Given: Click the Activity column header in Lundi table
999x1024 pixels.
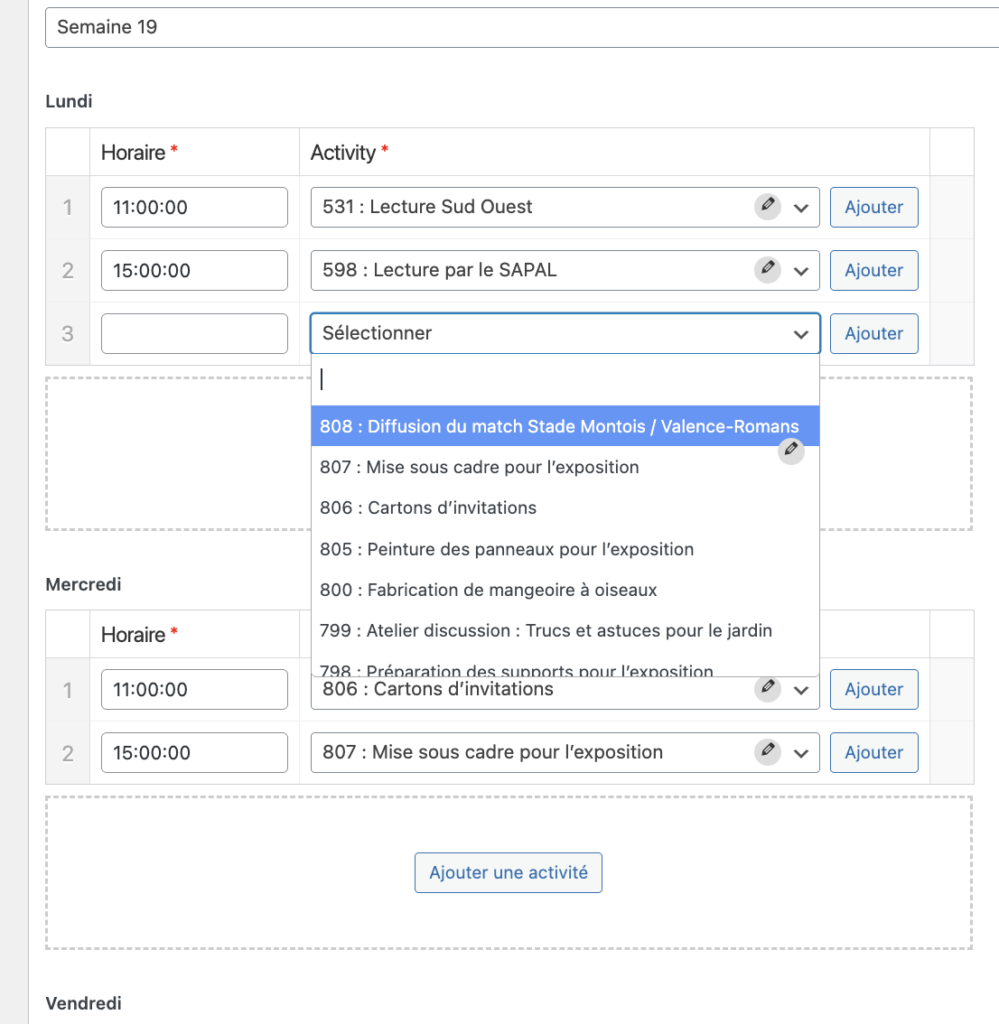Looking at the screenshot, I should click(349, 152).
